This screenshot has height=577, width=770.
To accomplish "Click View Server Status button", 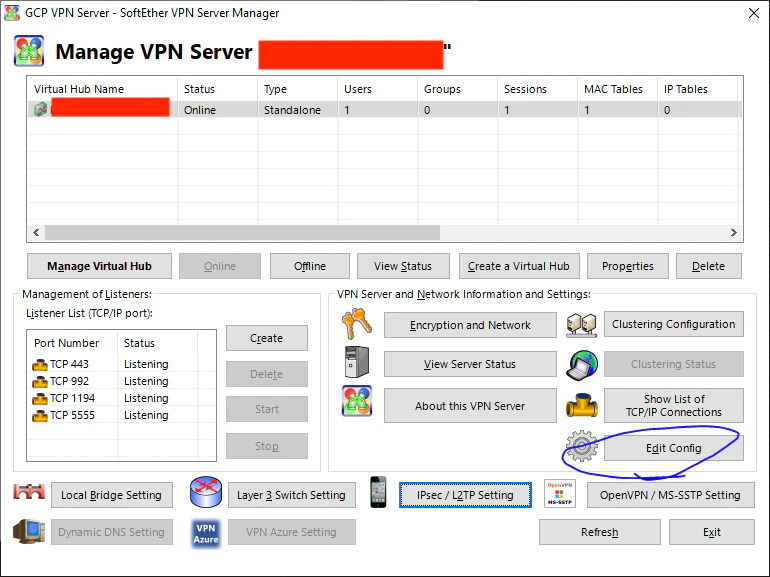I will click(470, 364).
